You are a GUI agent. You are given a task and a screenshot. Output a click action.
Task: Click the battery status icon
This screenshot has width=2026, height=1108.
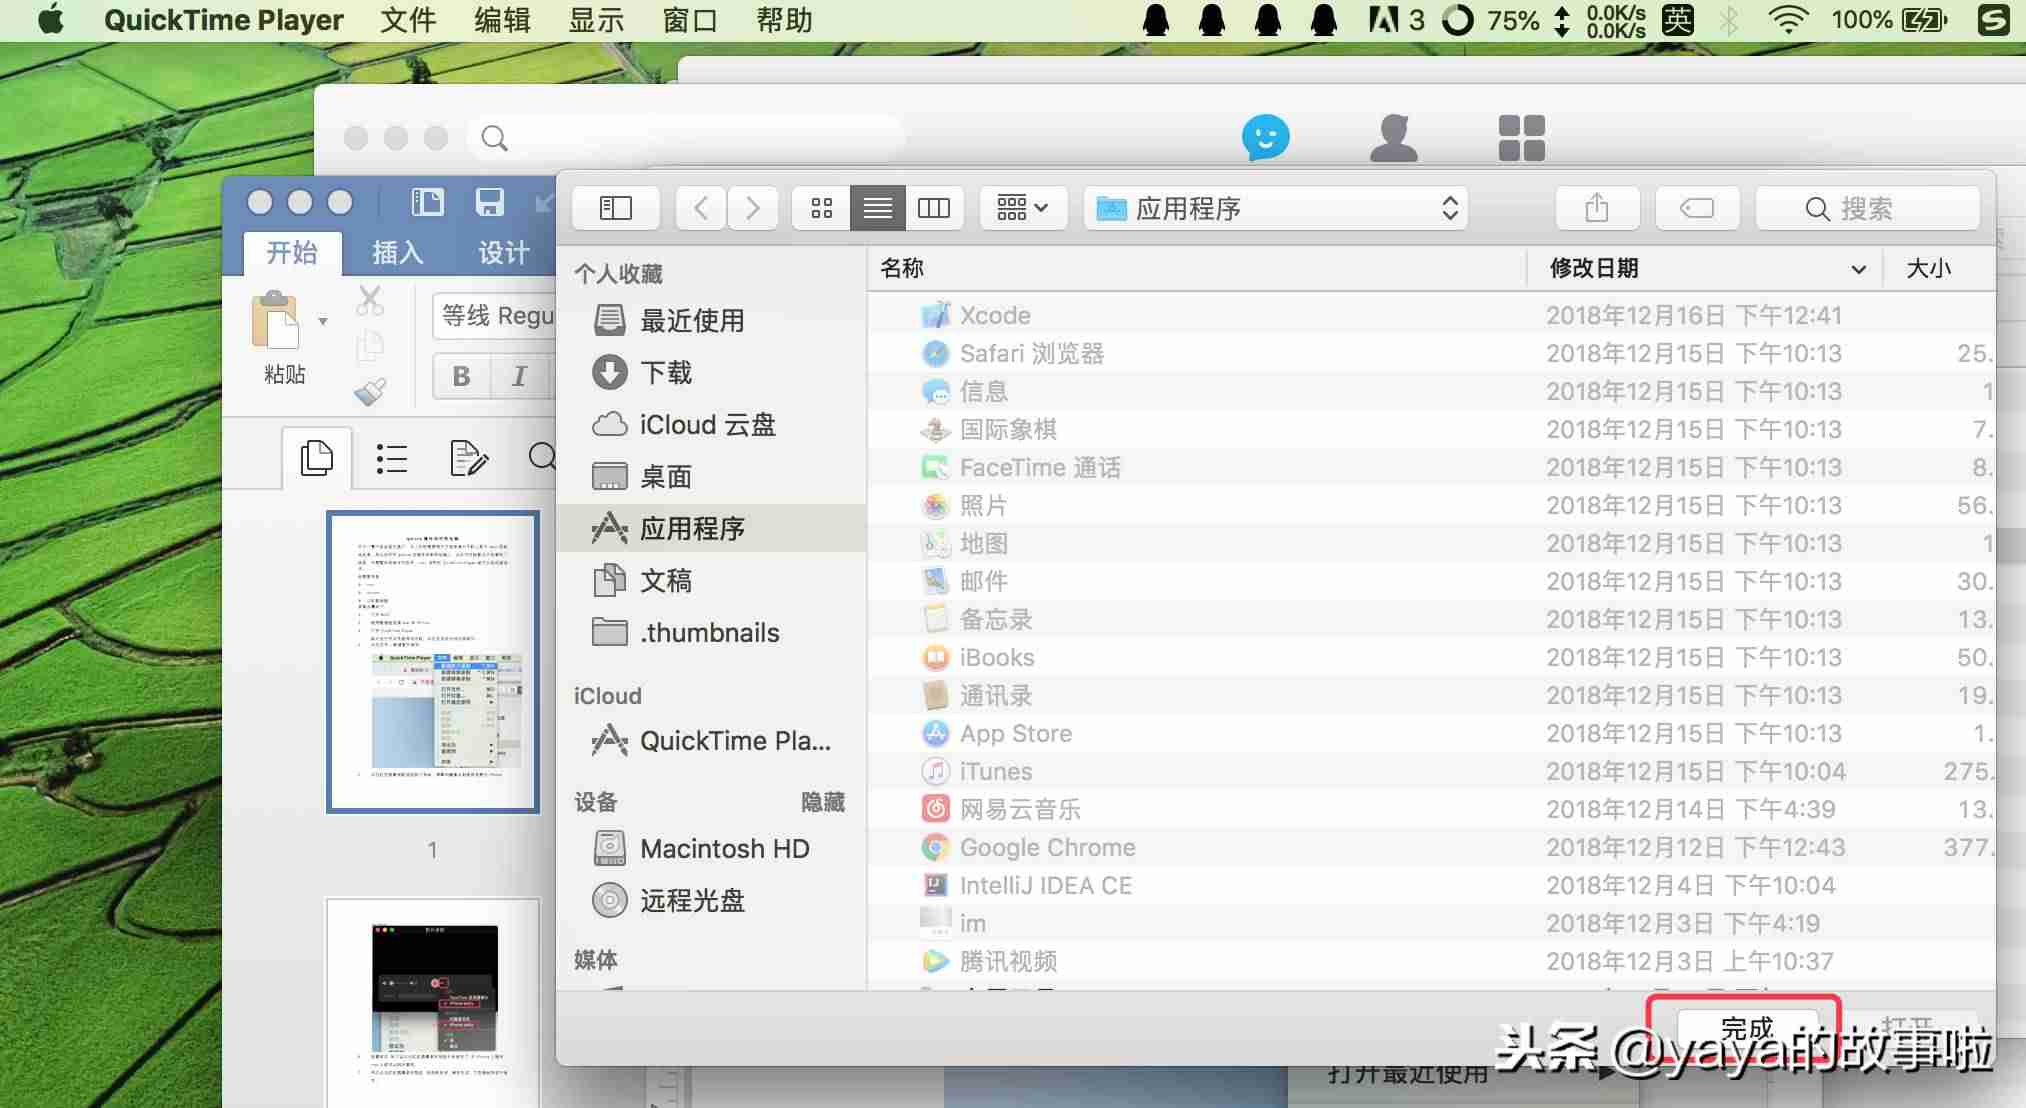pos(1924,20)
